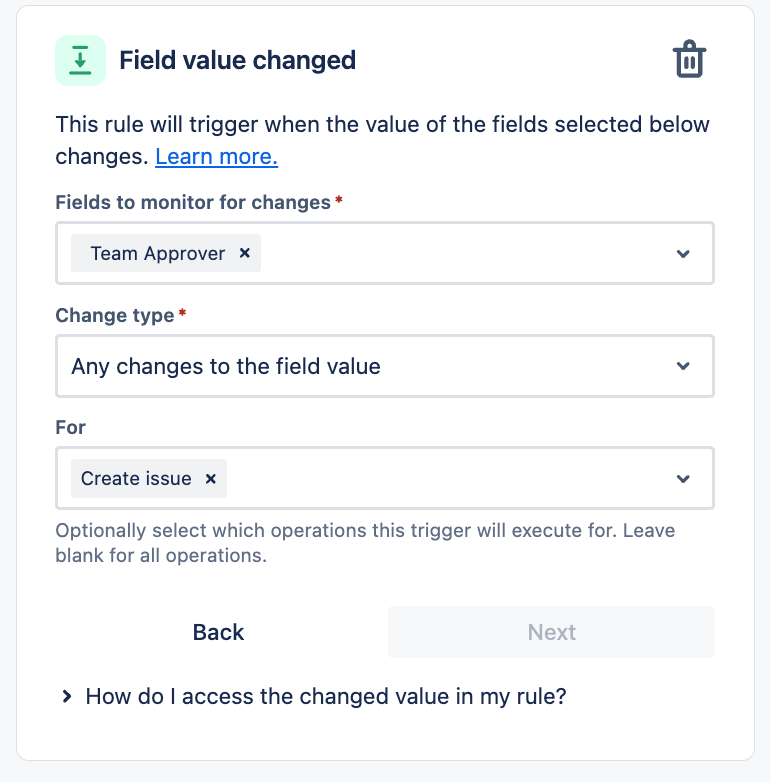The width and height of the screenshot is (770, 782).
Task: Remove the Team Approver tag
Action: click(244, 253)
